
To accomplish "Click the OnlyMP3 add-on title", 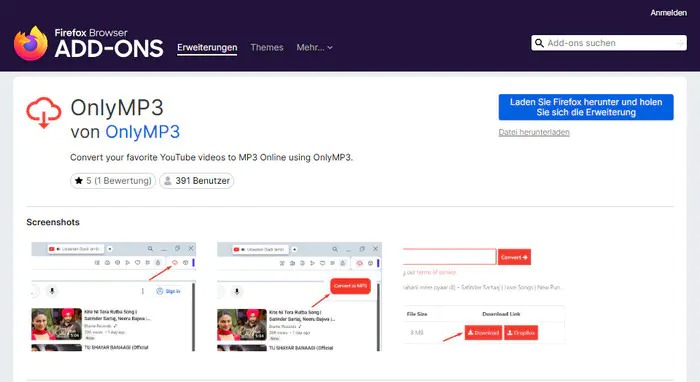I will 117,108.
